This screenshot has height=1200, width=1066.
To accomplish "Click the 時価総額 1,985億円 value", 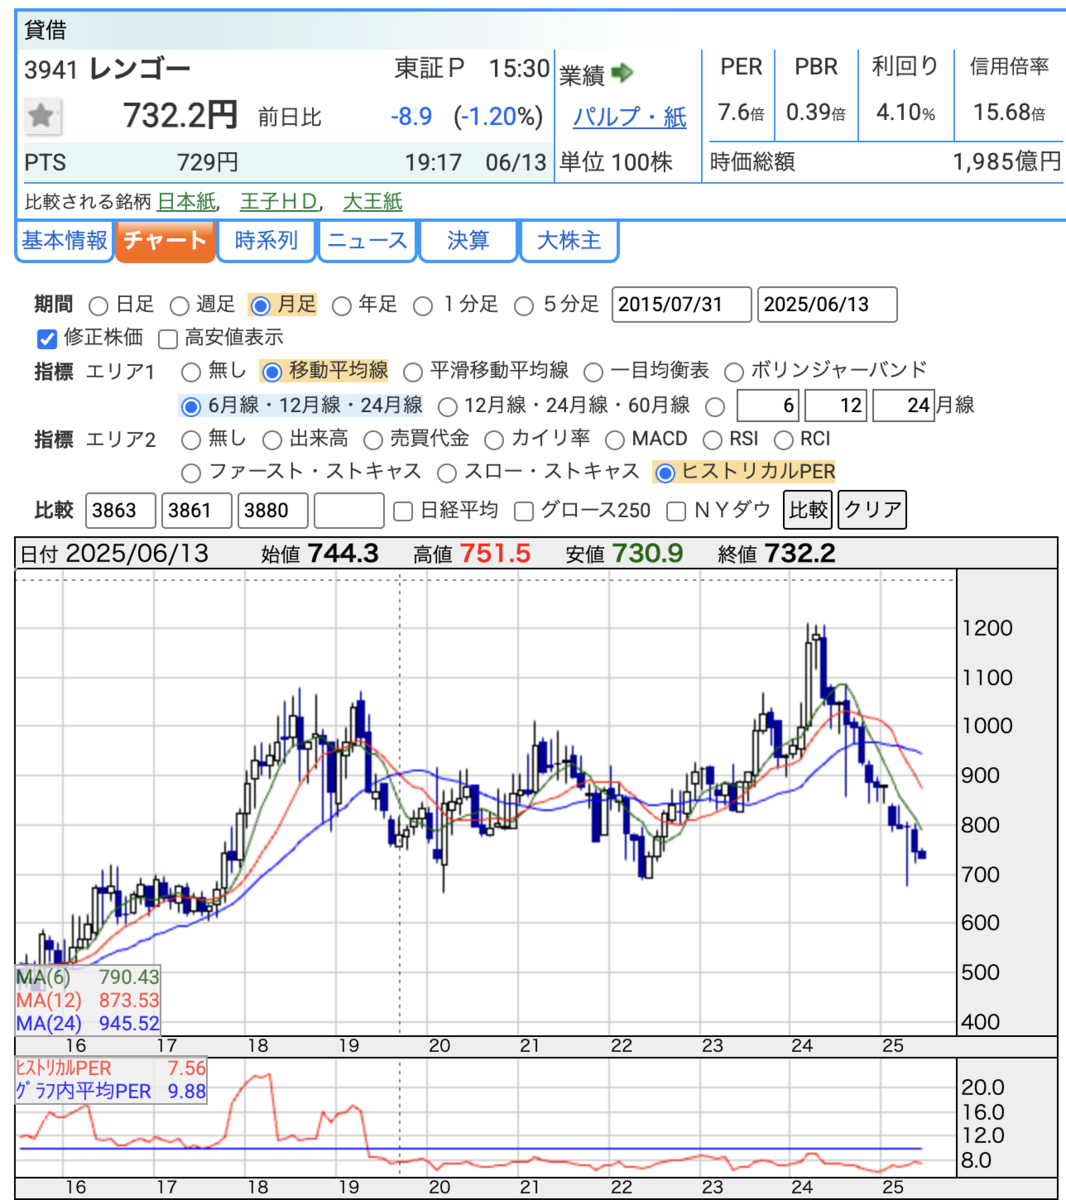I will pyautogui.click(x=1007, y=162).
